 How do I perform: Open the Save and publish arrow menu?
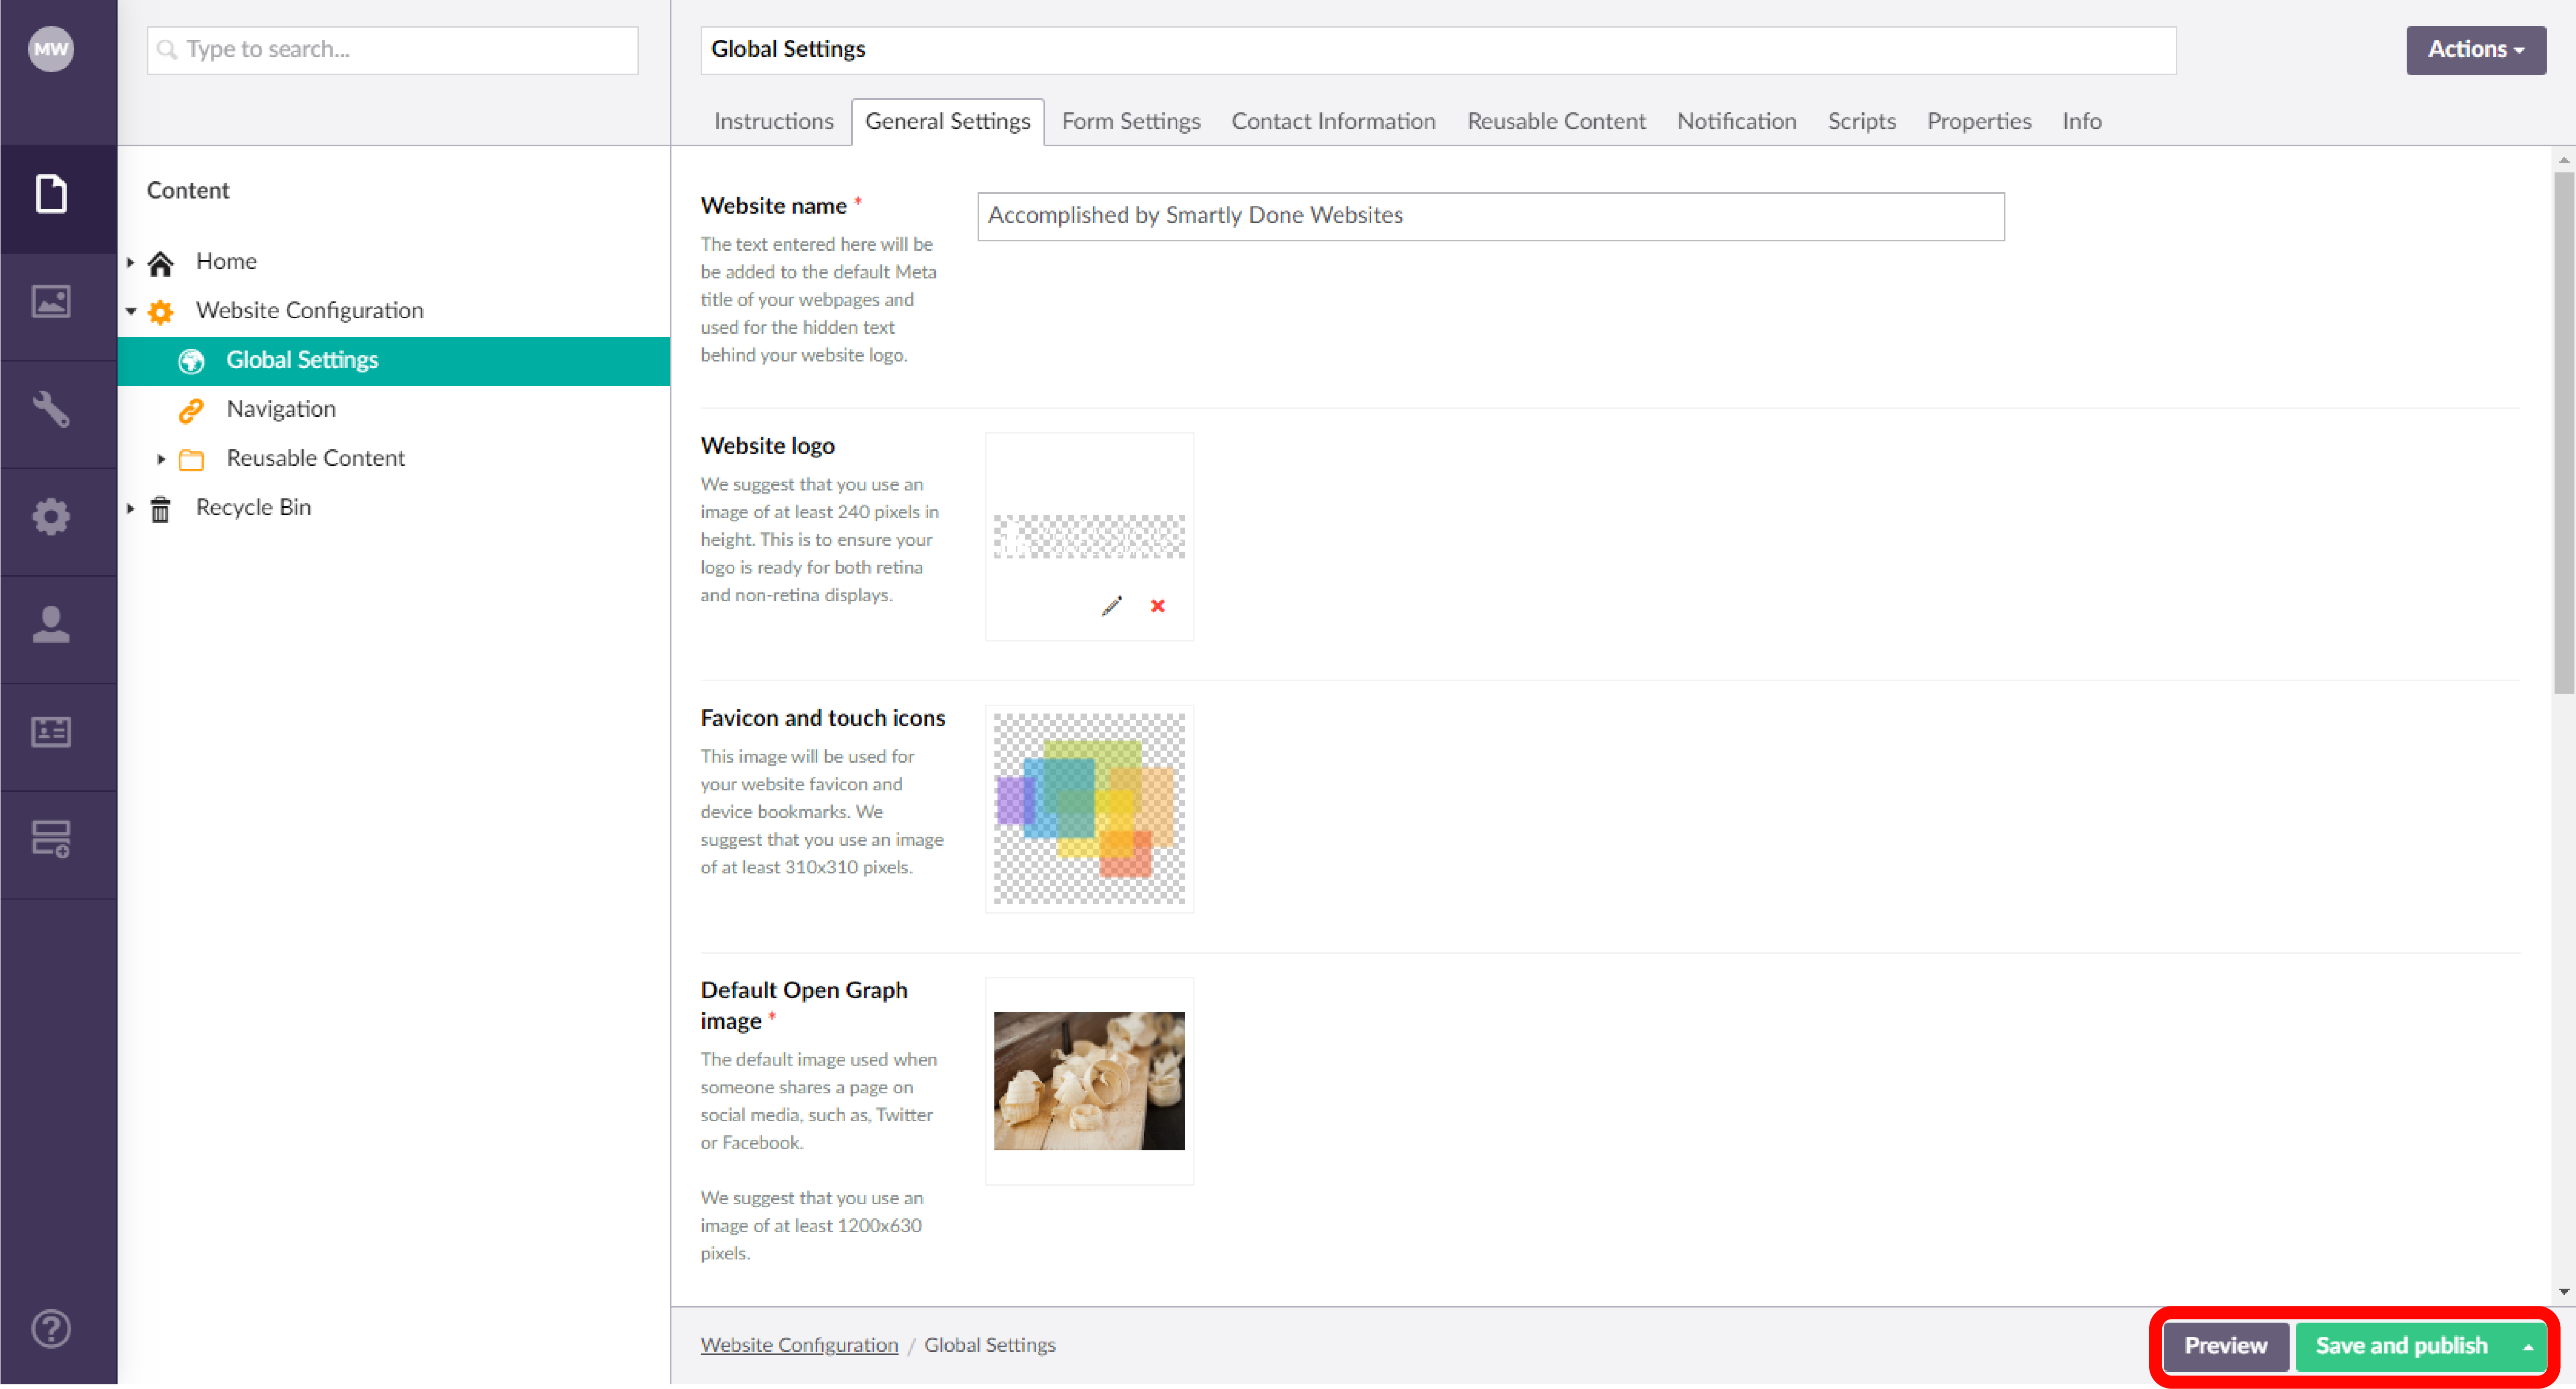point(2528,1346)
